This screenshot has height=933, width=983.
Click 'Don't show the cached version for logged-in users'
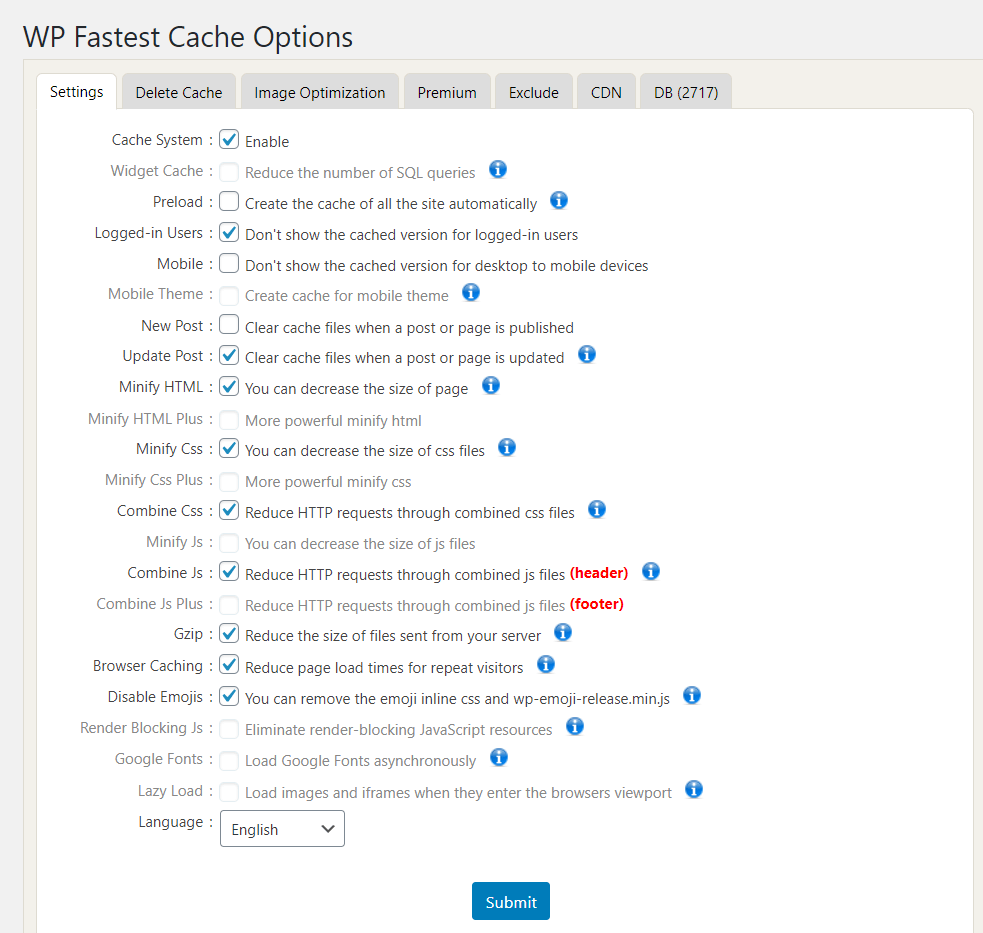411,235
